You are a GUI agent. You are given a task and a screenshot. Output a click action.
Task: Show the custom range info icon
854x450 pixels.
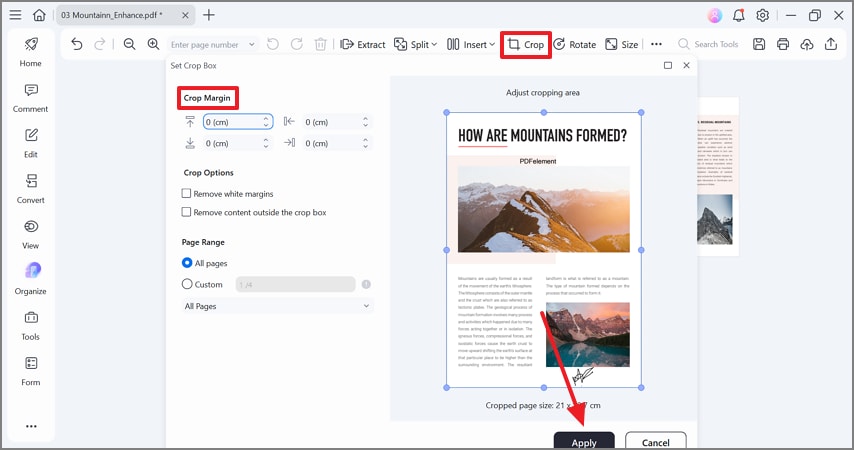tap(366, 284)
